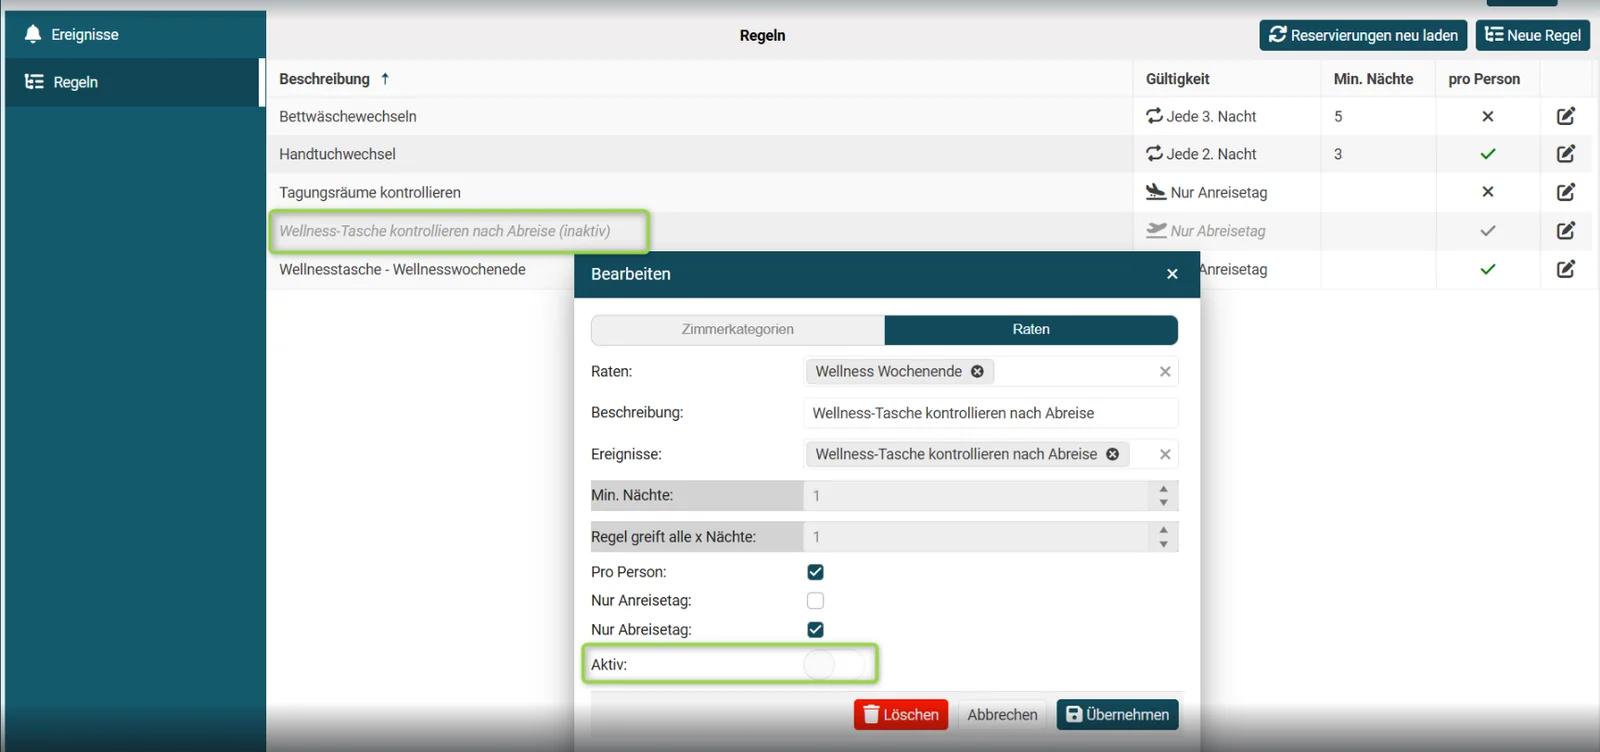Clear all selected Ereignisse
The height and width of the screenshot is (752, 1600).
(x=1165, y=454)
